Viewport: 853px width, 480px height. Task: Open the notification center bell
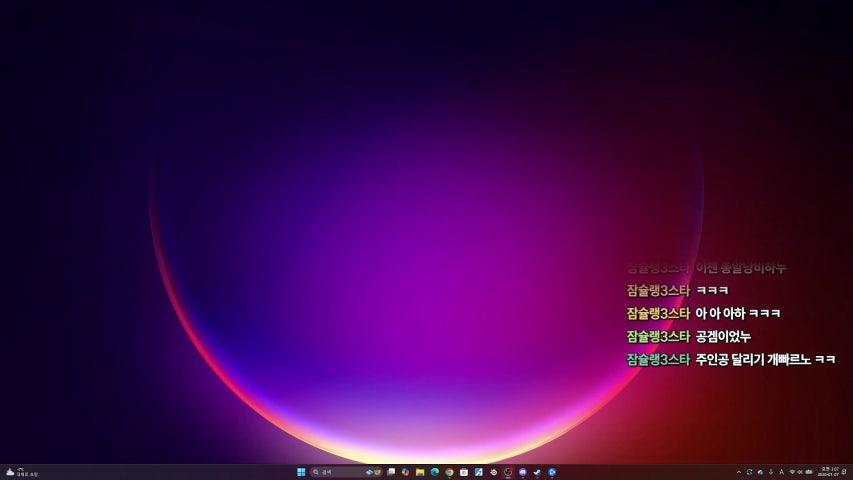tap(845, 472)
